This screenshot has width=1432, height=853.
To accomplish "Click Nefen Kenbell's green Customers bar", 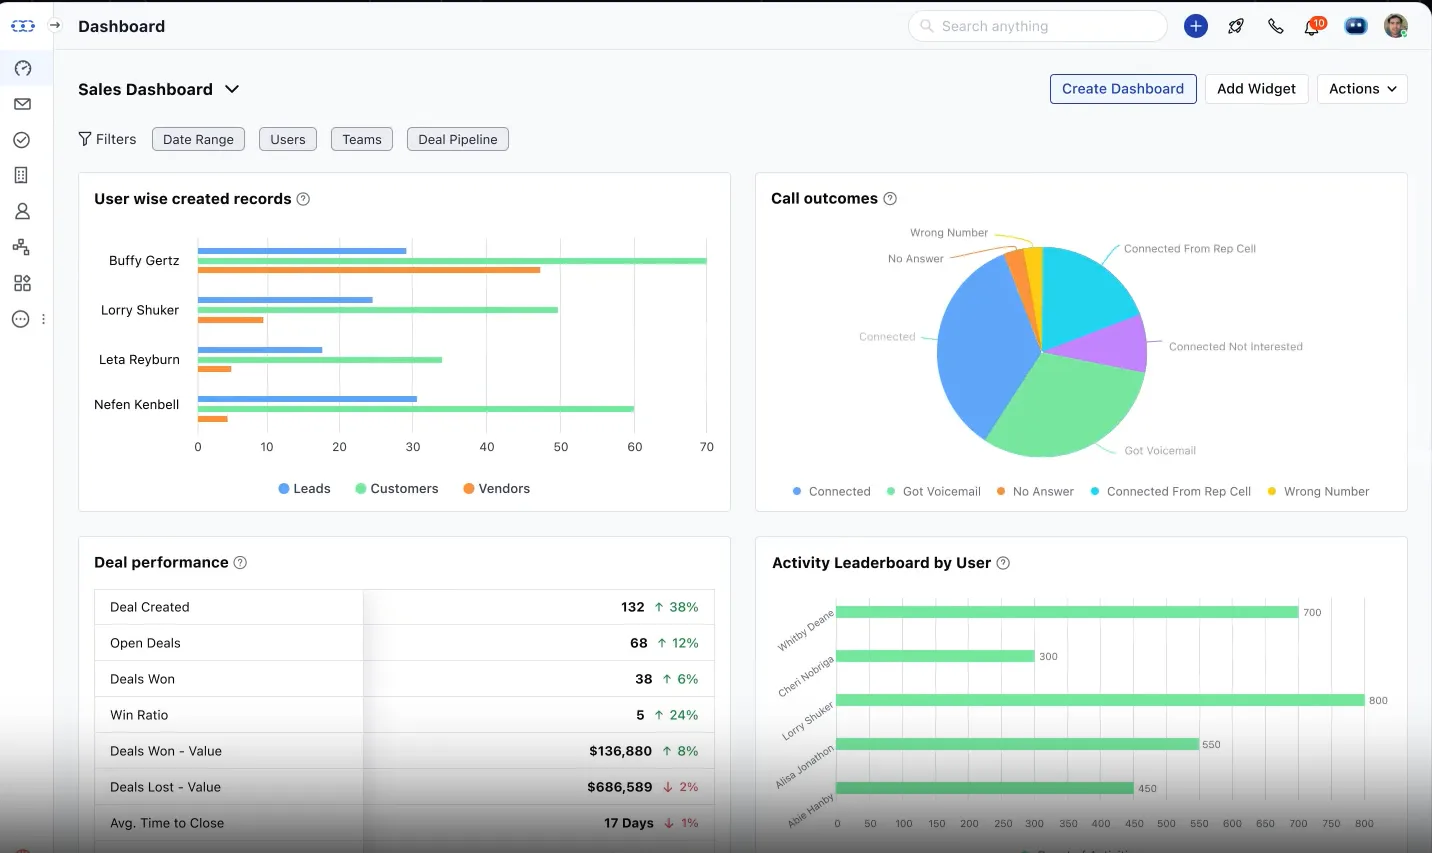I will click(416, 409).
